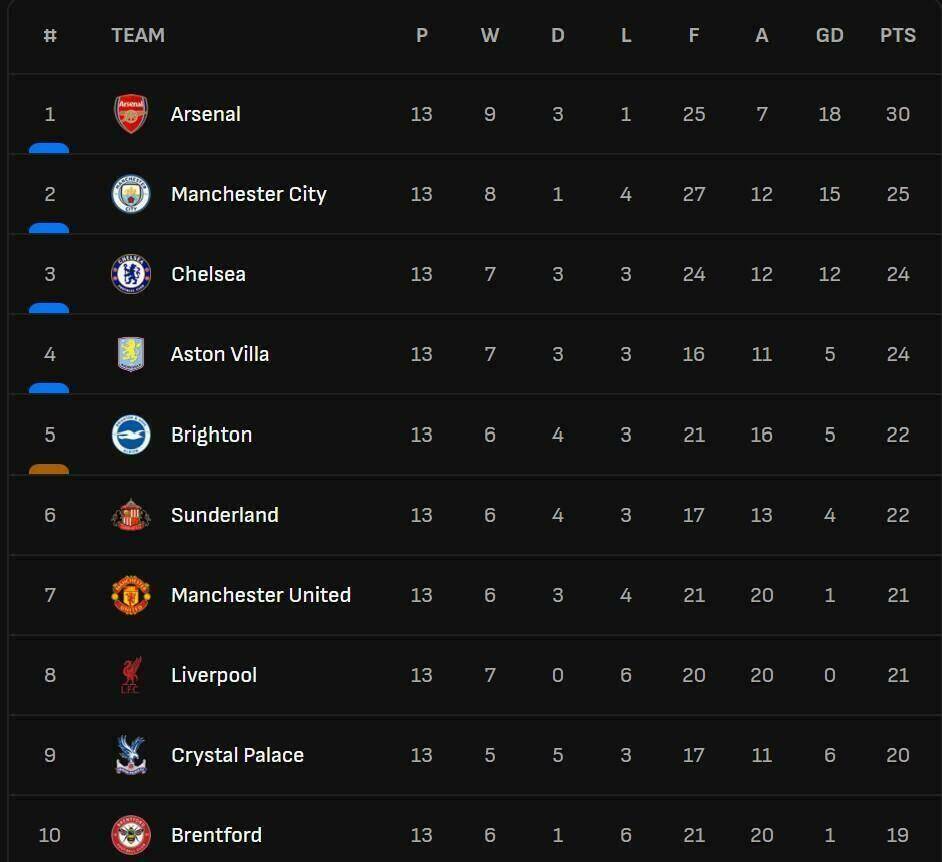Image resolution: width=942 pixels, height=862 pixels.
Task: Click the Crystal Palace team name
Action: [237, 755]
